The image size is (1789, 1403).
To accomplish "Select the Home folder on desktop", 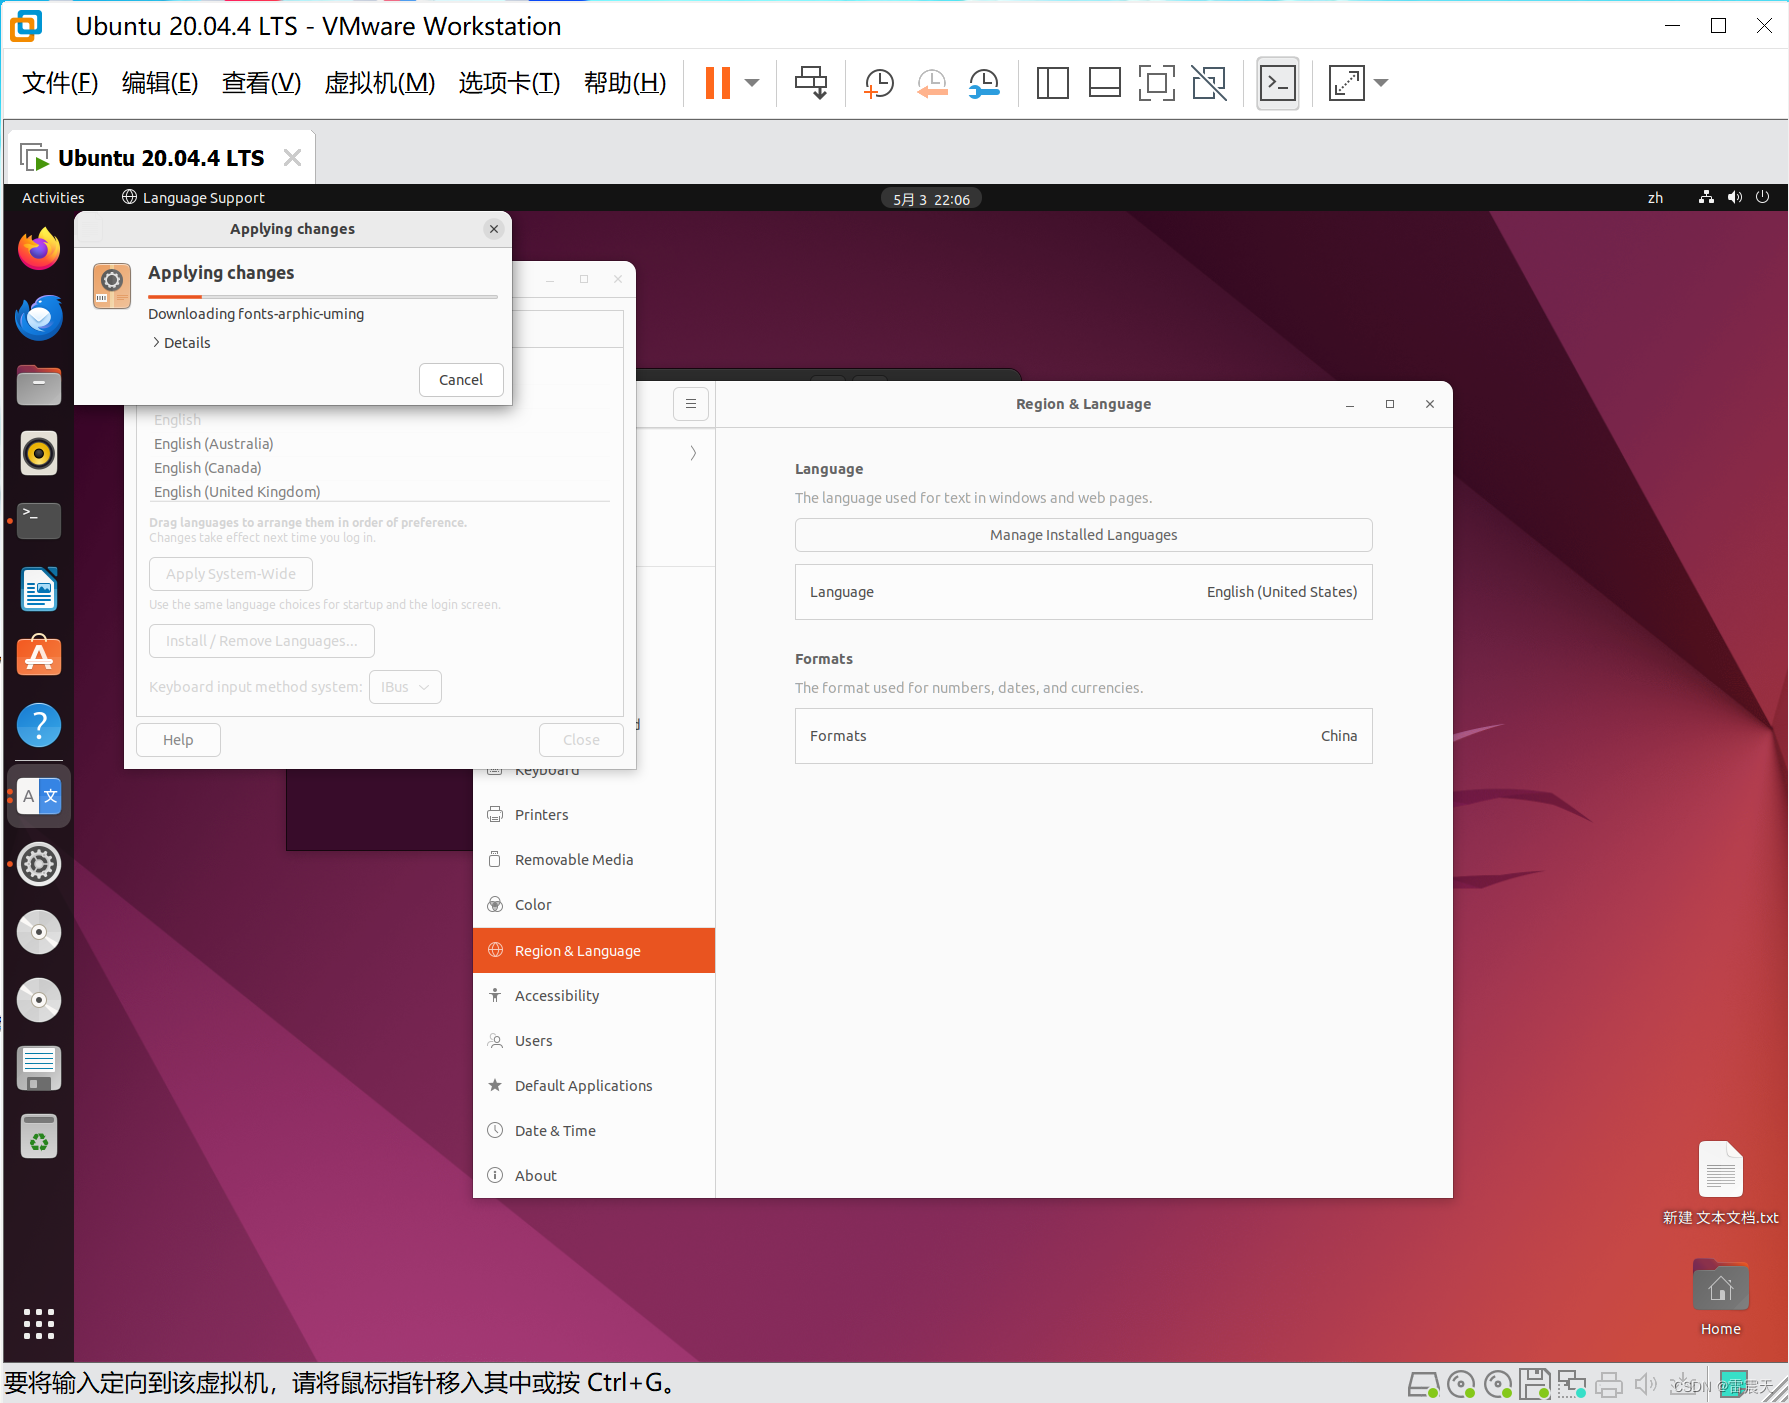I will pyautogui.click(x=1720, y=1298).
